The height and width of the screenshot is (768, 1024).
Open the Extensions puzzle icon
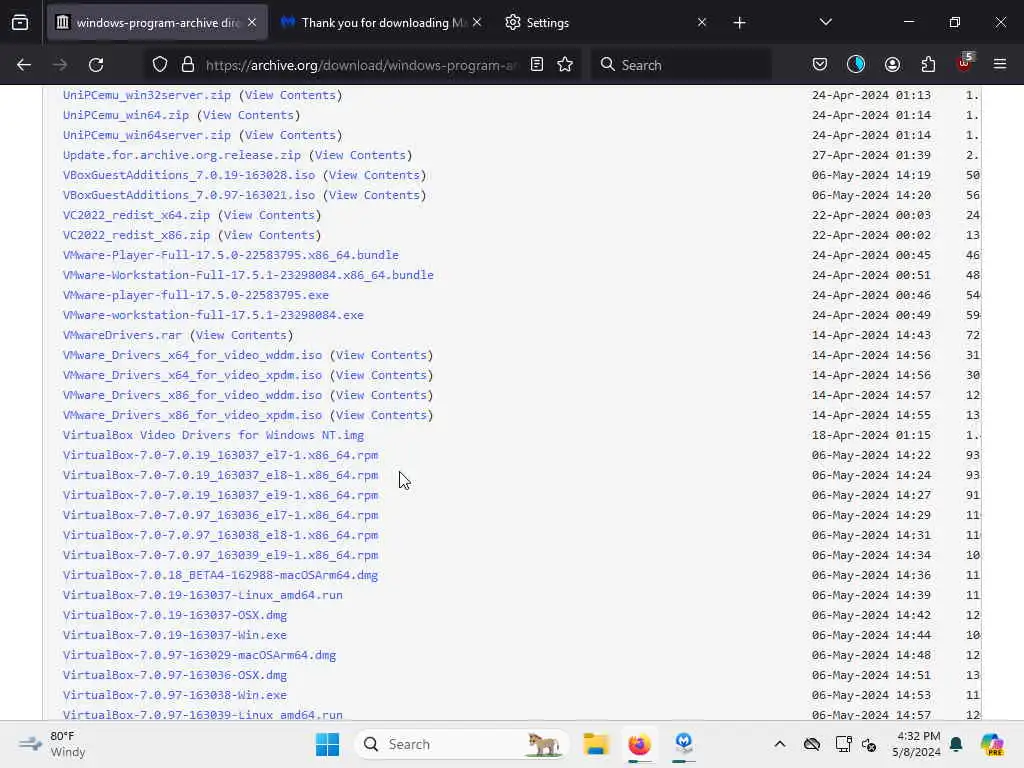point(929,65)
